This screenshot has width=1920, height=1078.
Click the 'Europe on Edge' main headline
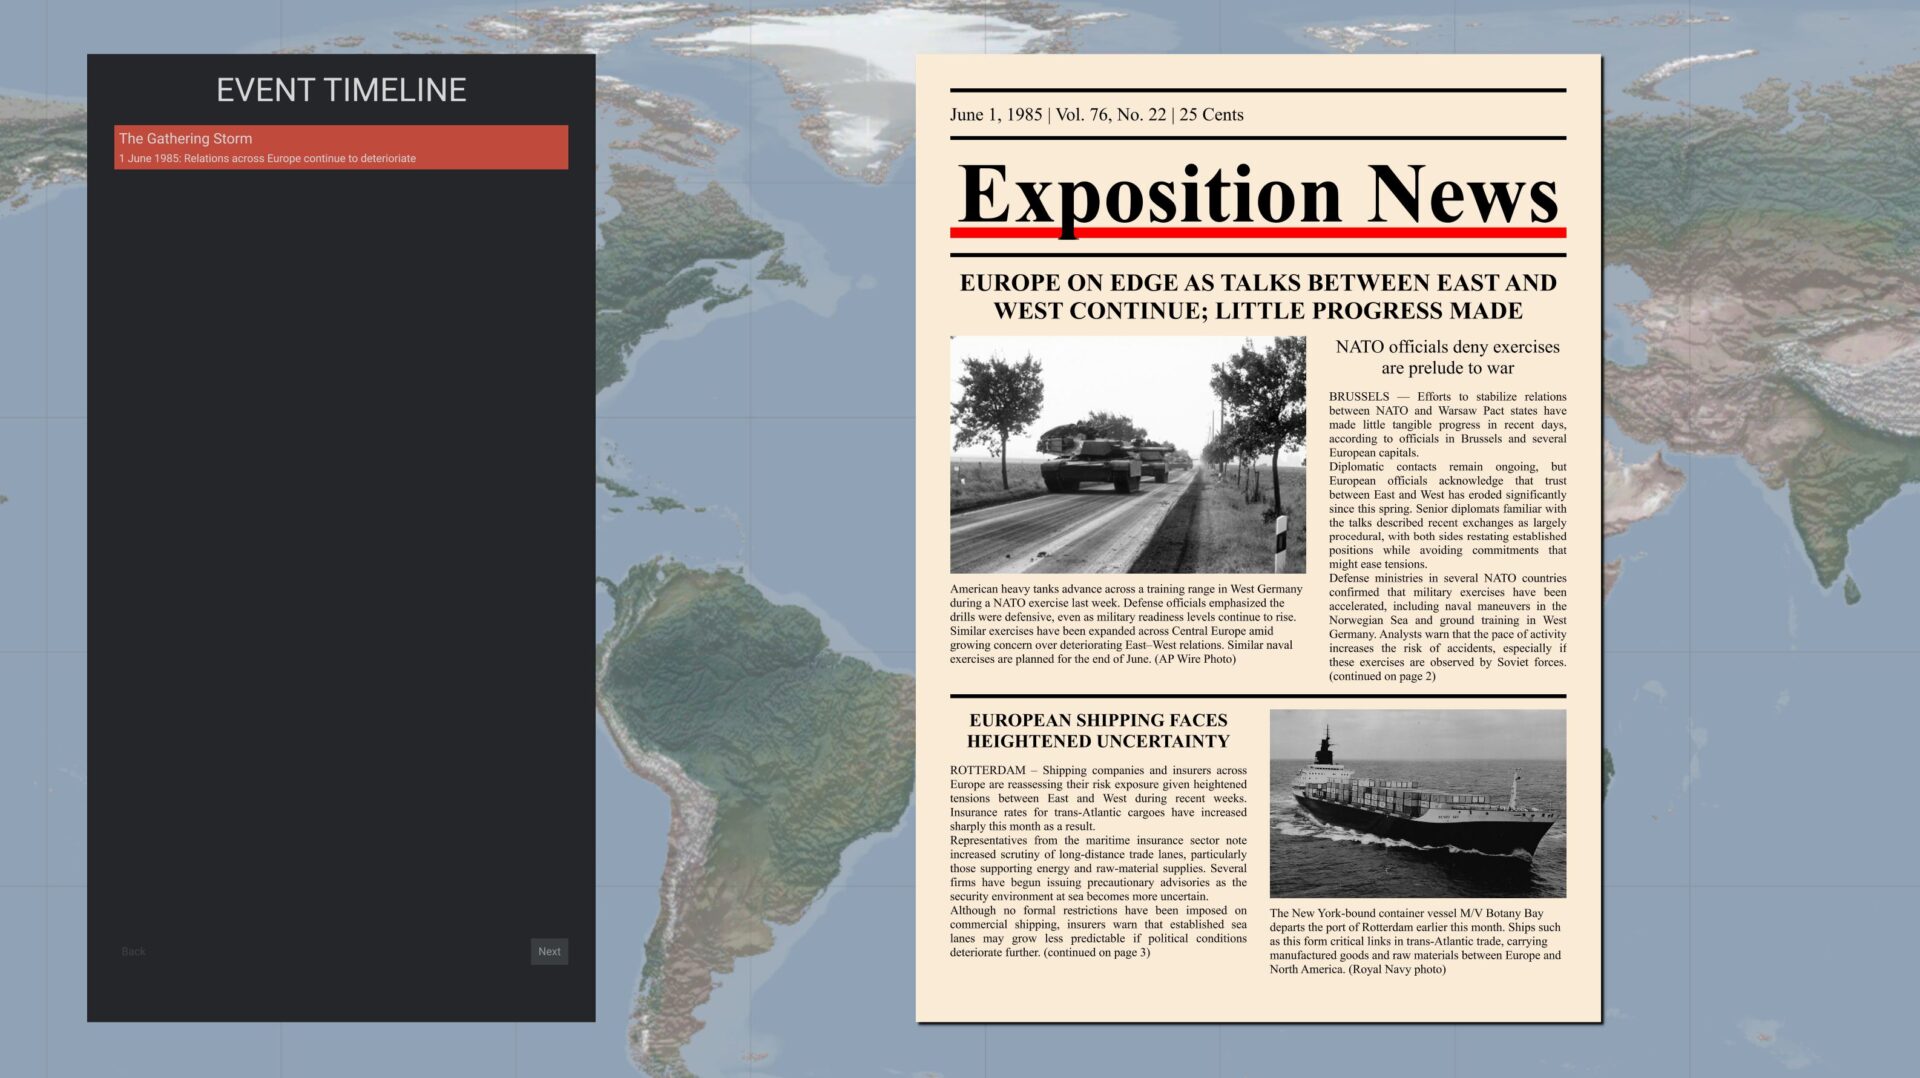tap(1257, 297)
